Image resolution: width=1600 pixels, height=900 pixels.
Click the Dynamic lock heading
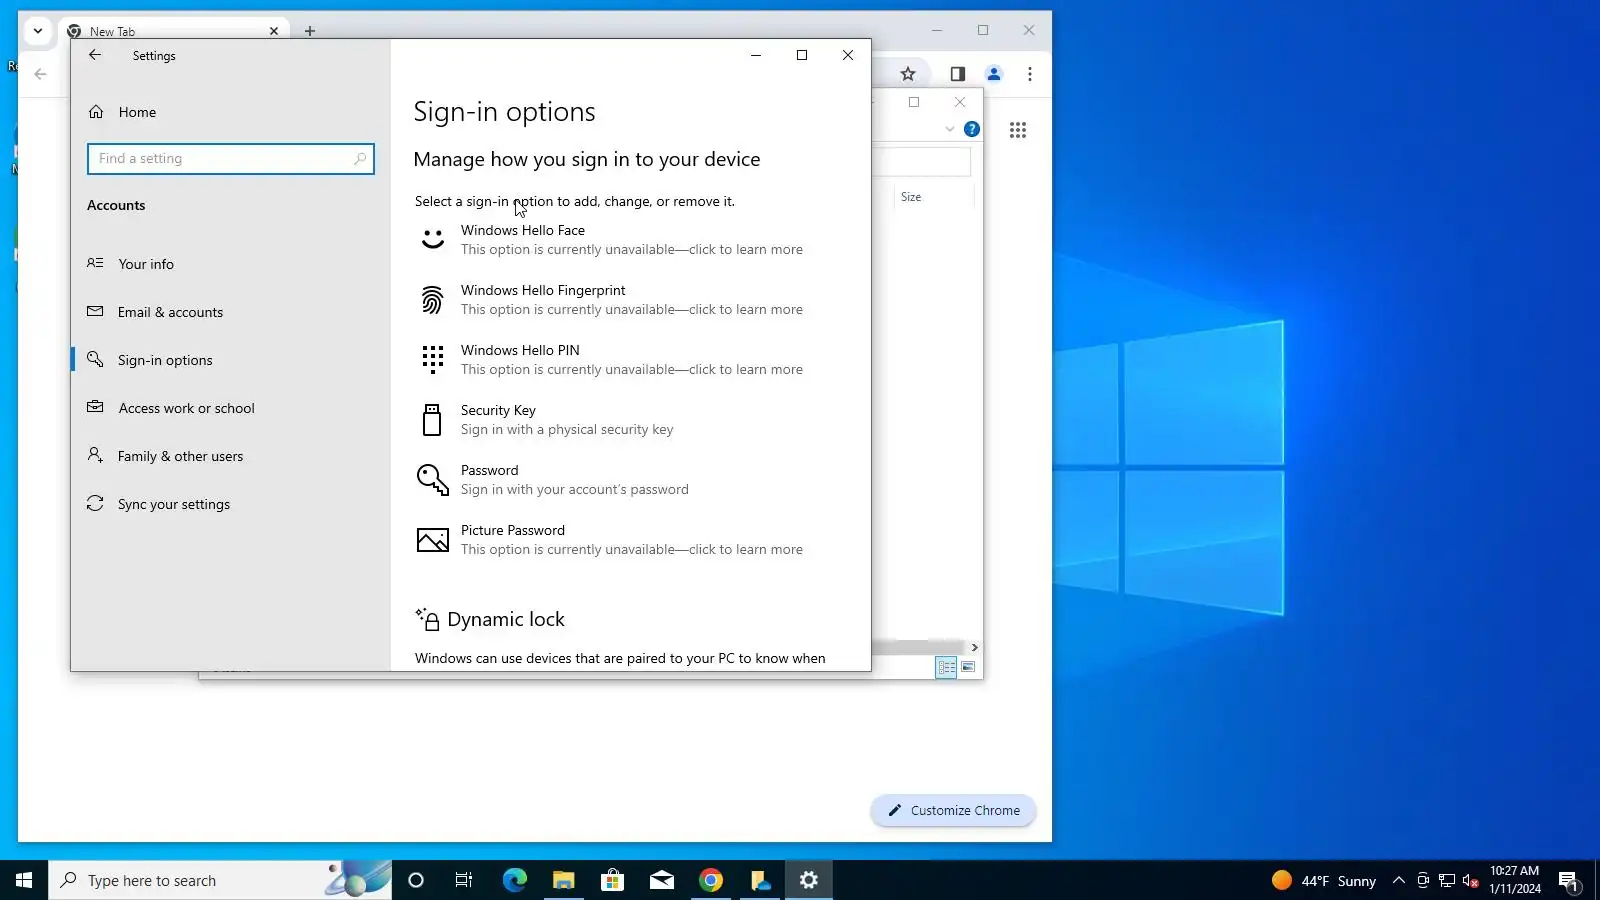tap(506, 620)
